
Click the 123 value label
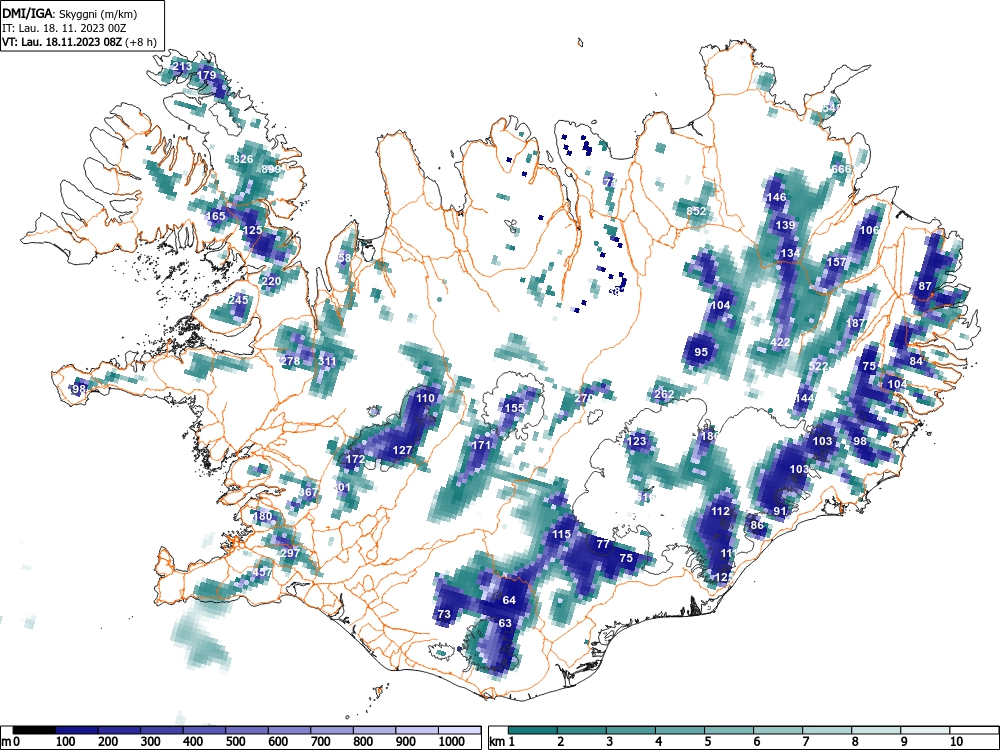click(636, 441)
